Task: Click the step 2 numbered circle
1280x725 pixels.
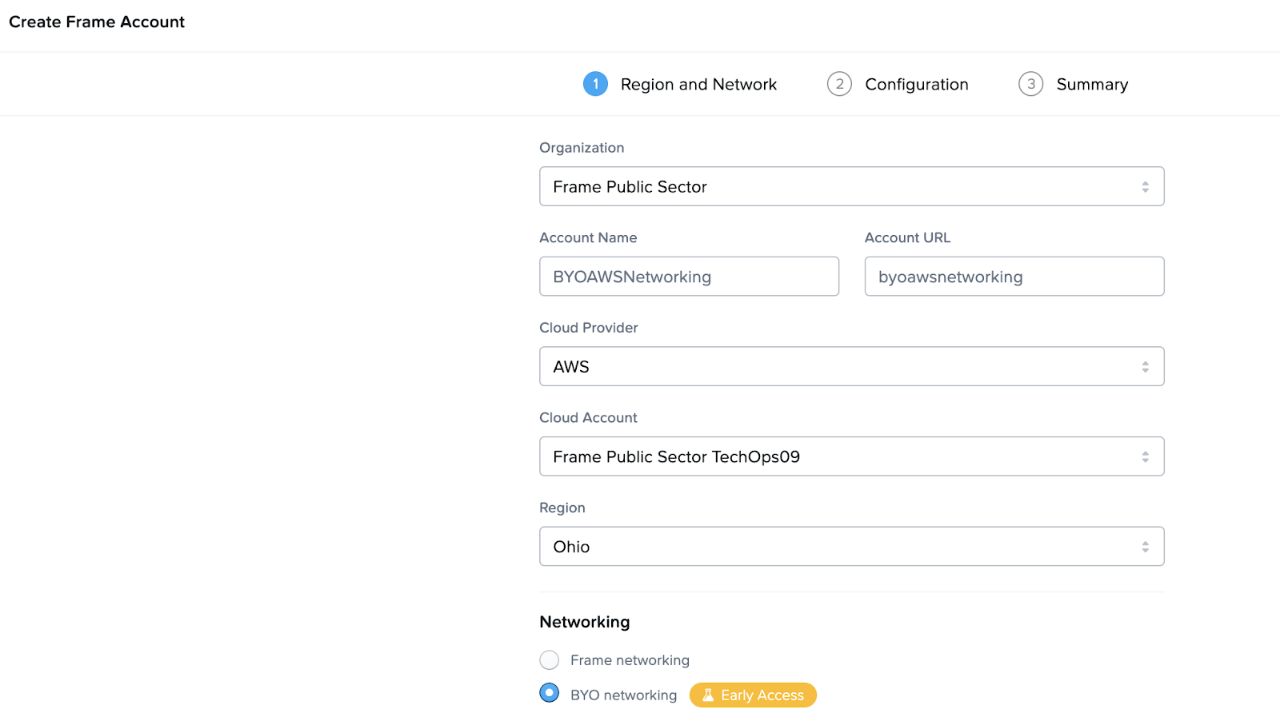Action: [839, 84]
